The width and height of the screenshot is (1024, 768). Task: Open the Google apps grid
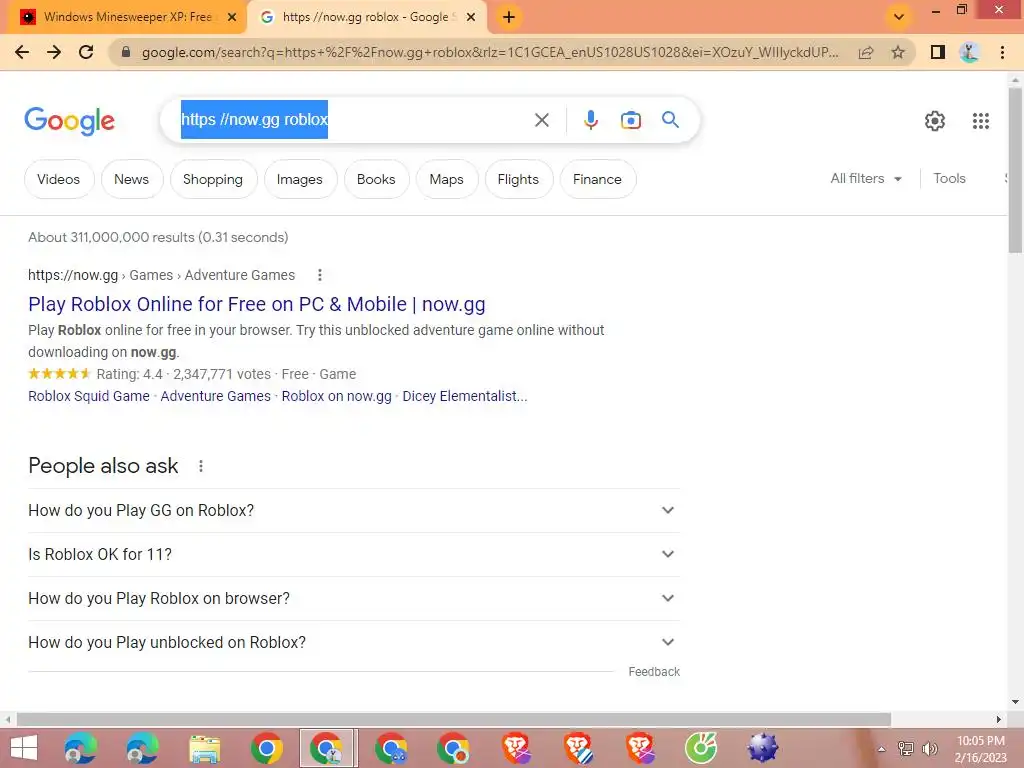(x=980, y=121)
